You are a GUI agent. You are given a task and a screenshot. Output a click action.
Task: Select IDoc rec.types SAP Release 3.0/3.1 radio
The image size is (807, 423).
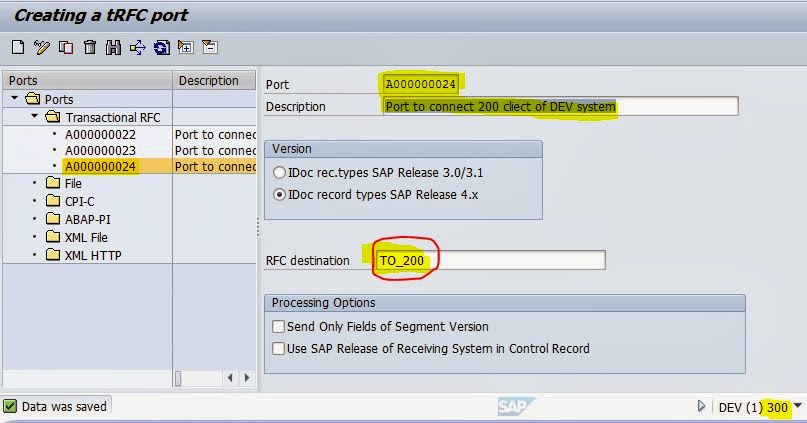point(279,172)
